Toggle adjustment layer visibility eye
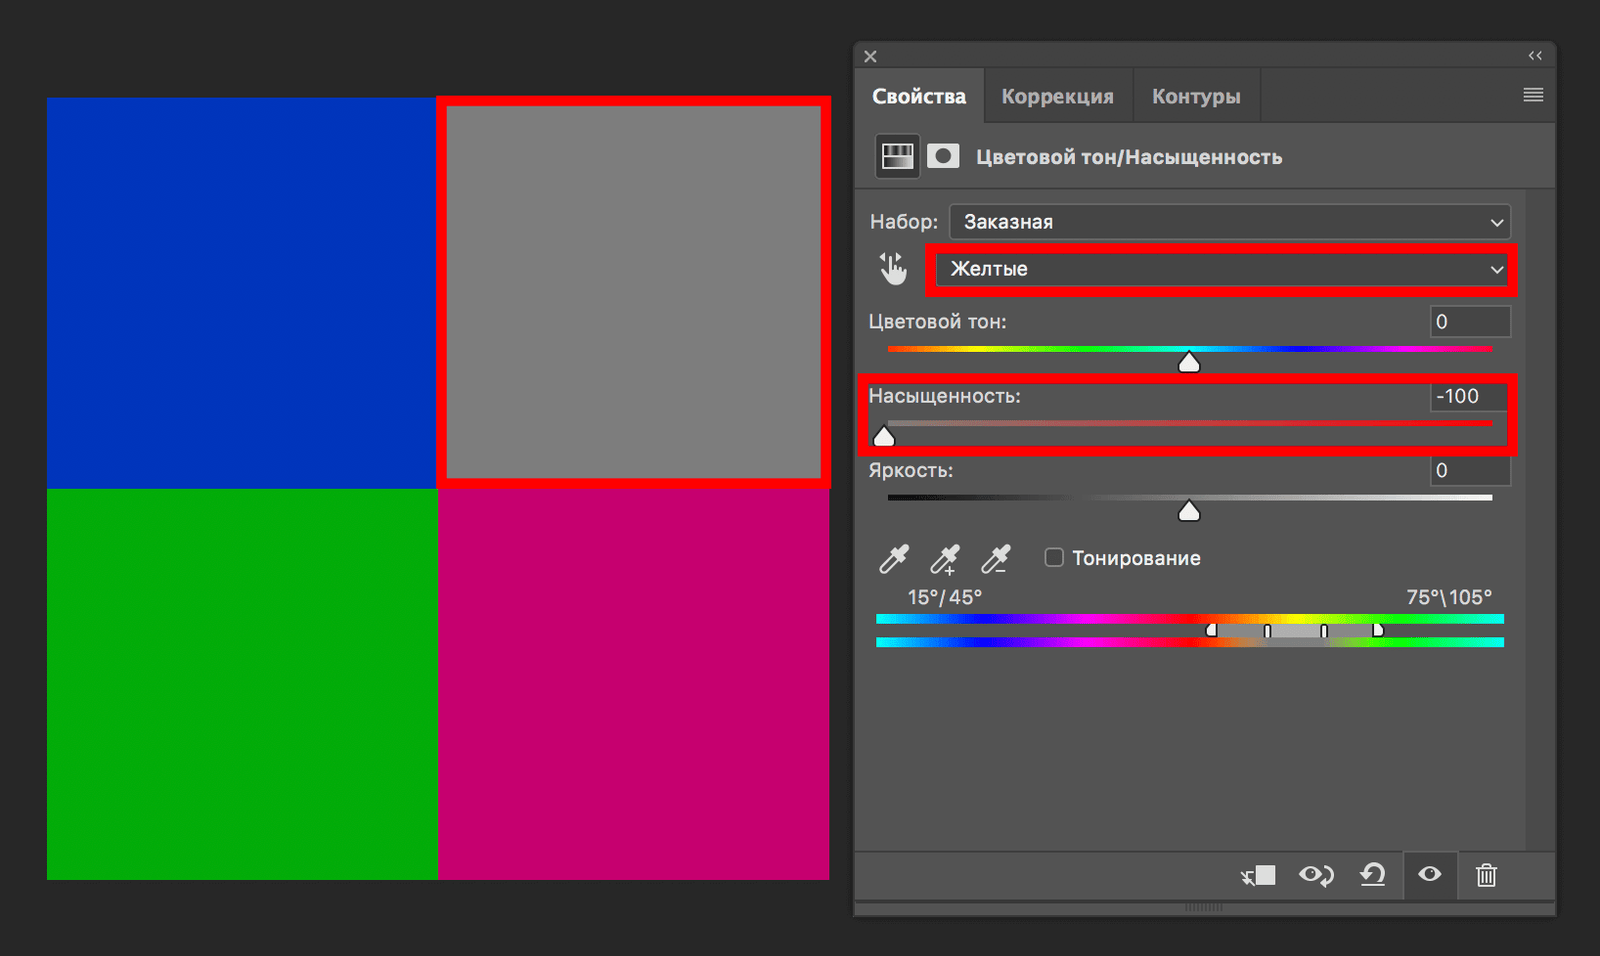This screenshot has width=1600, height=956. [1430, 875]
